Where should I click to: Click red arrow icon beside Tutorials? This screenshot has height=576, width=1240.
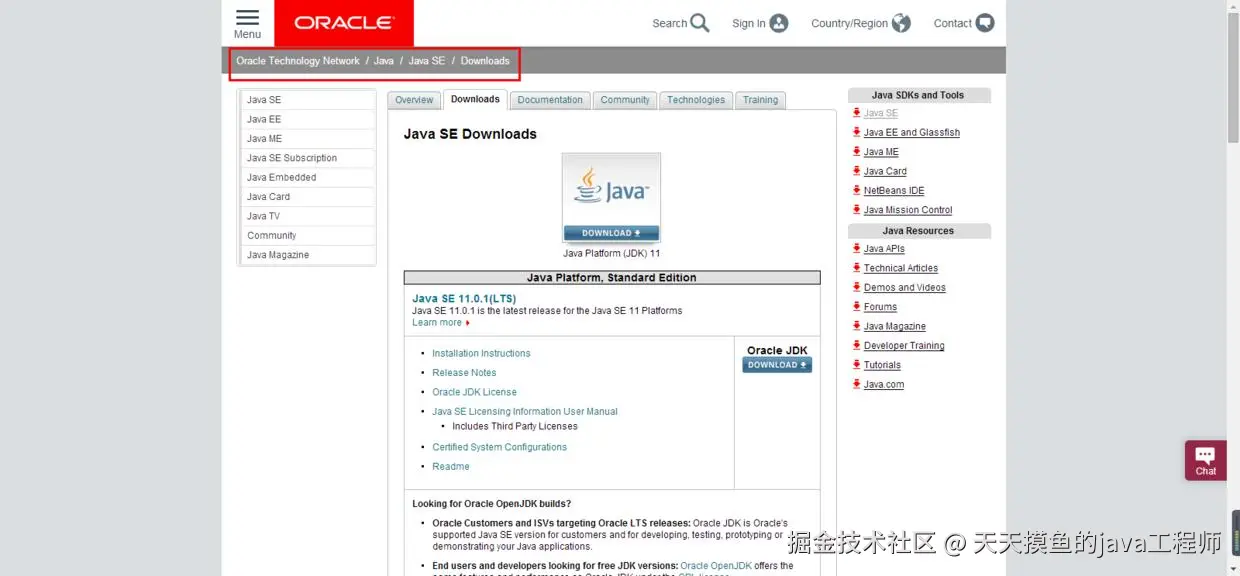tap(856, 365)
